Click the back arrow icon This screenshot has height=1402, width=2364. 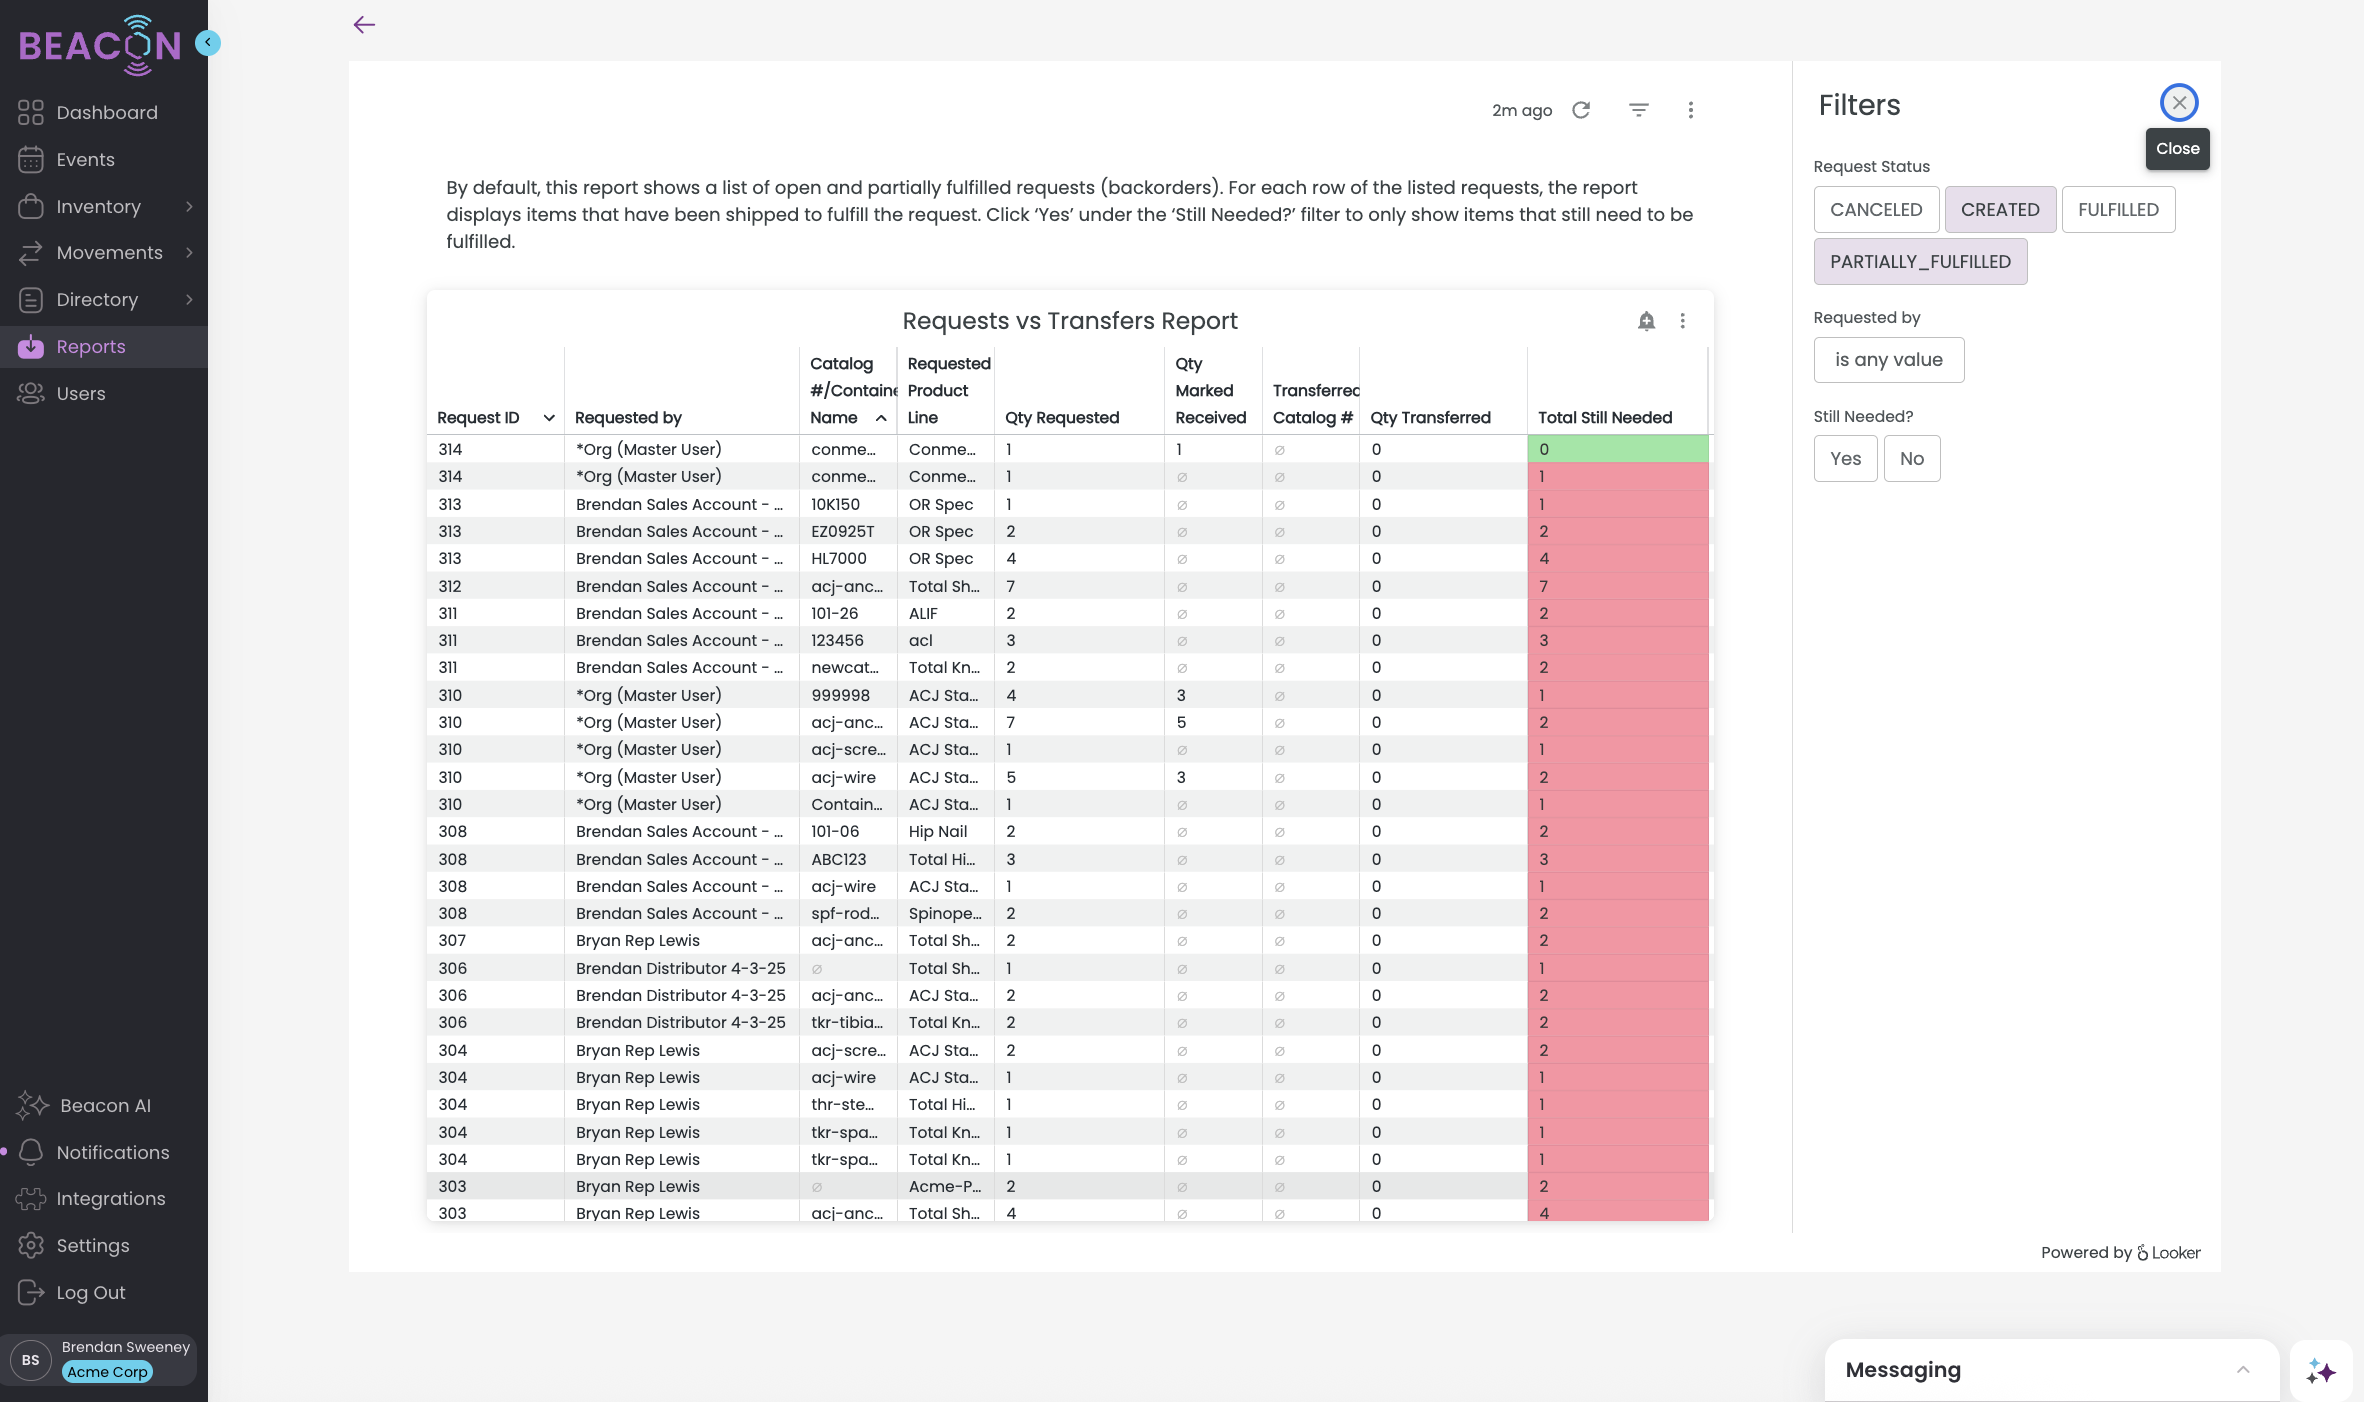coord(364,25)
